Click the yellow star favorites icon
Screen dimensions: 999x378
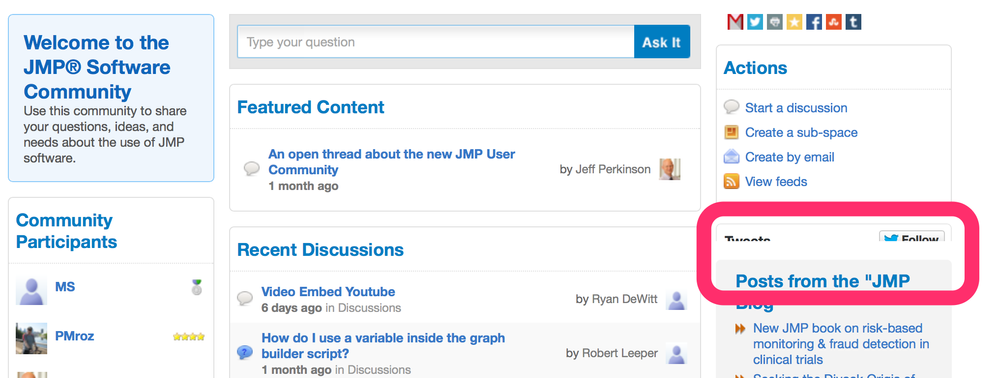coord(794,22)
